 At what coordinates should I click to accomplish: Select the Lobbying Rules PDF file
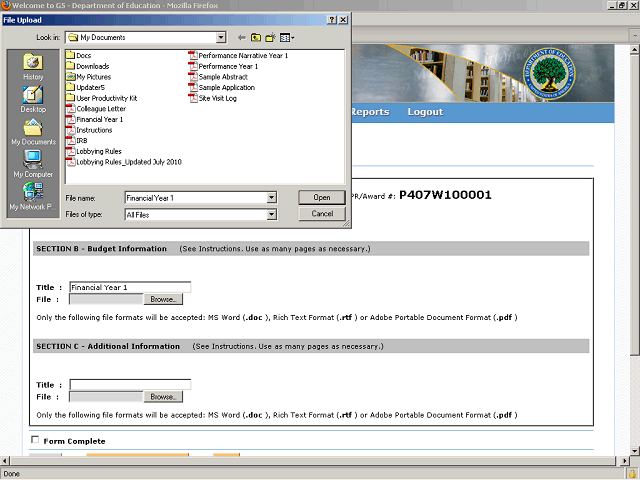pos(94,151)
